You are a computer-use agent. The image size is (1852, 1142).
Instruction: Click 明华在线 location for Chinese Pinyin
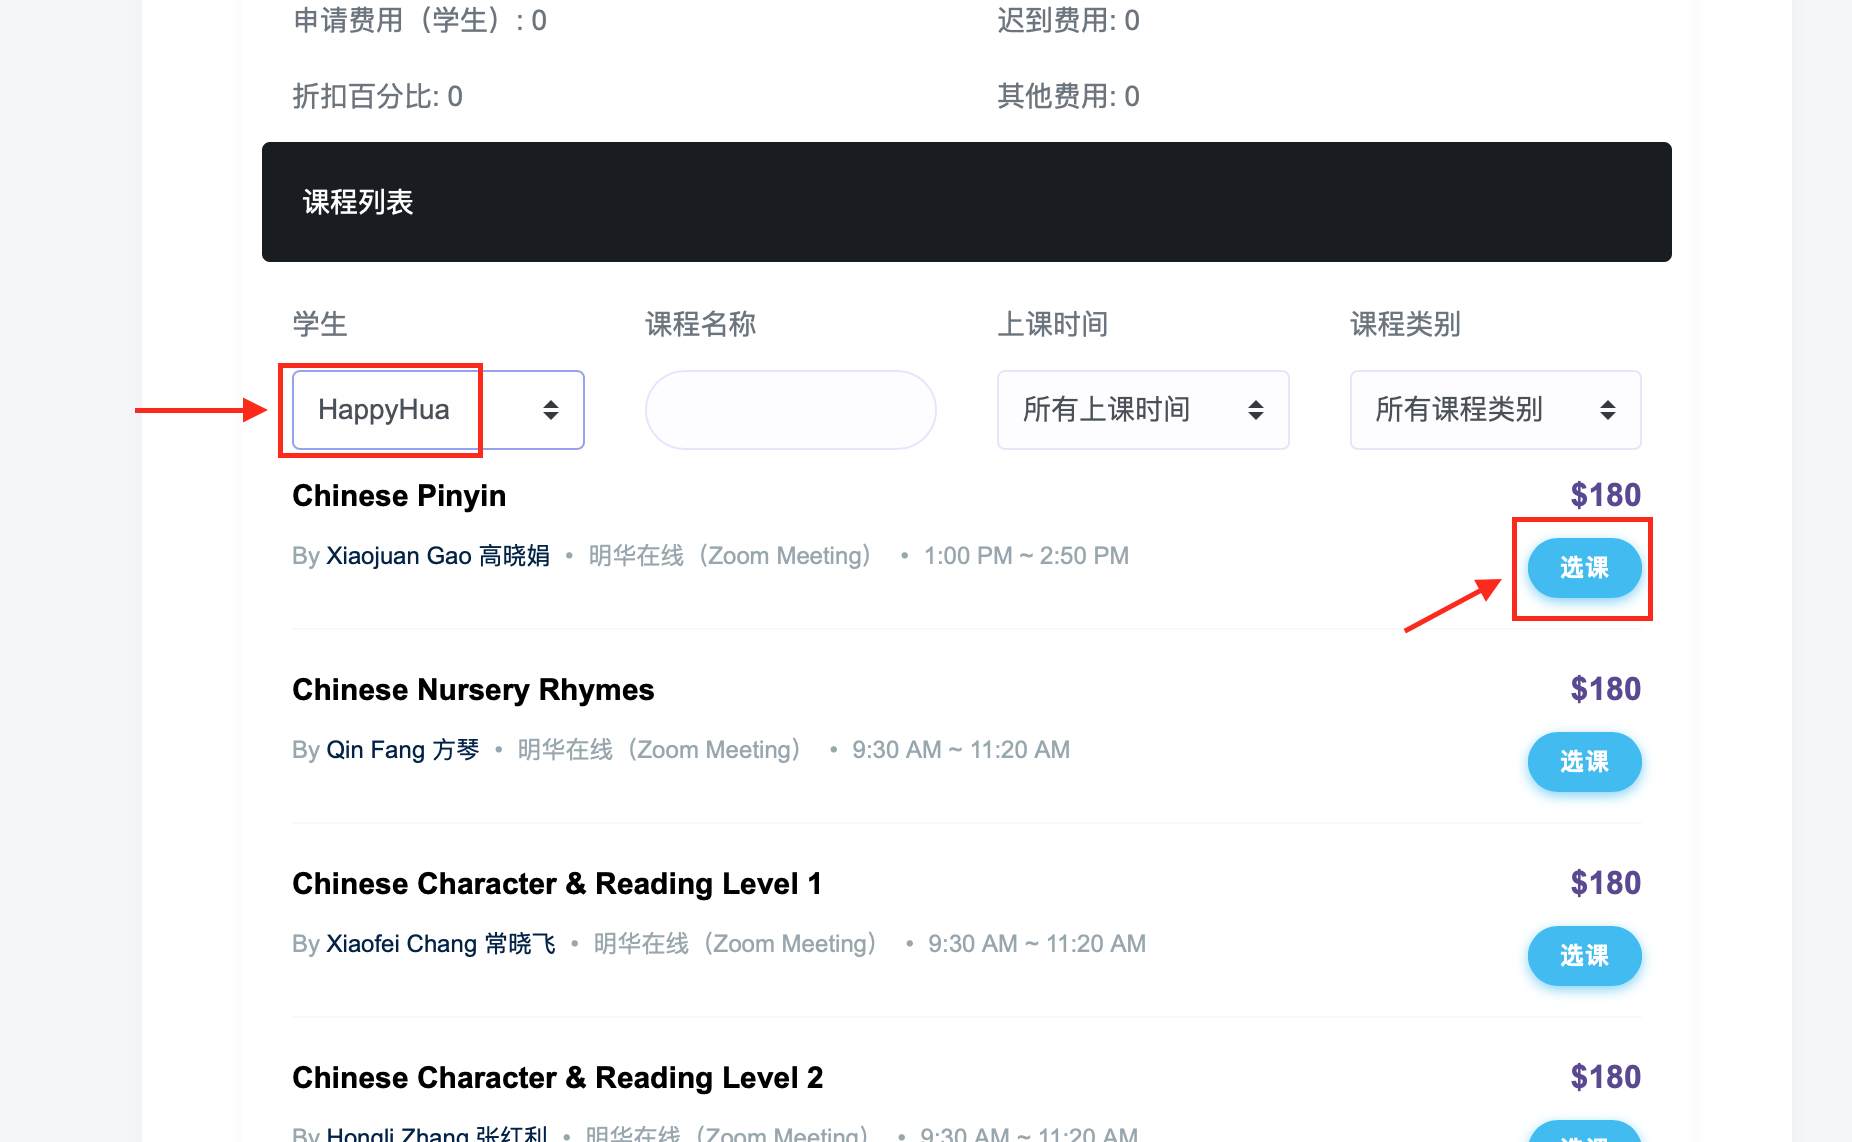[731, 556]
